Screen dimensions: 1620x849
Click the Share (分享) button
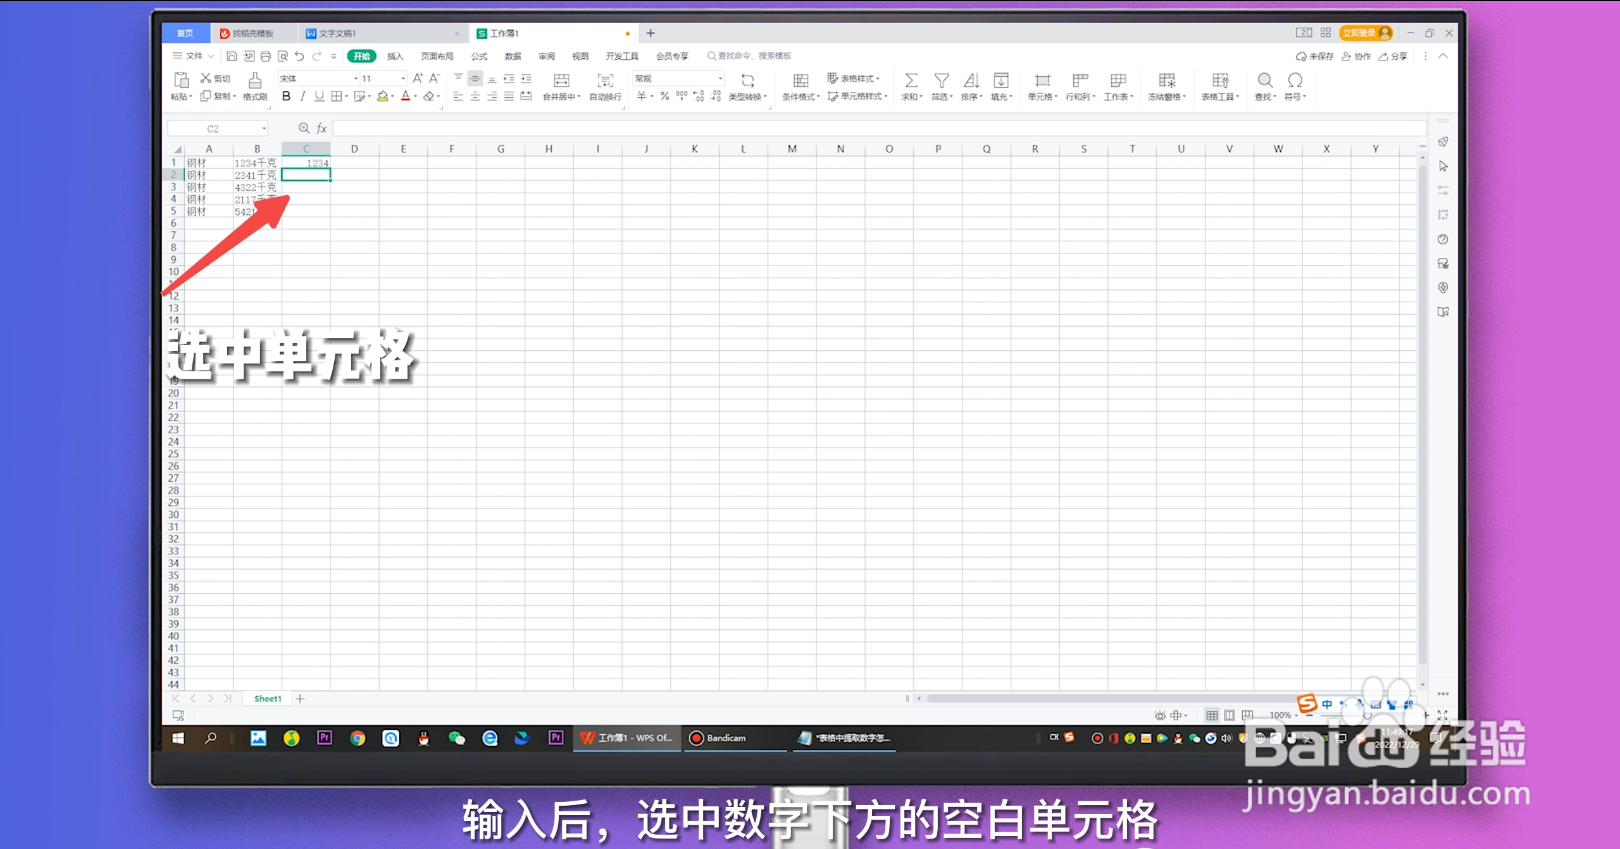coord(1393,56)
